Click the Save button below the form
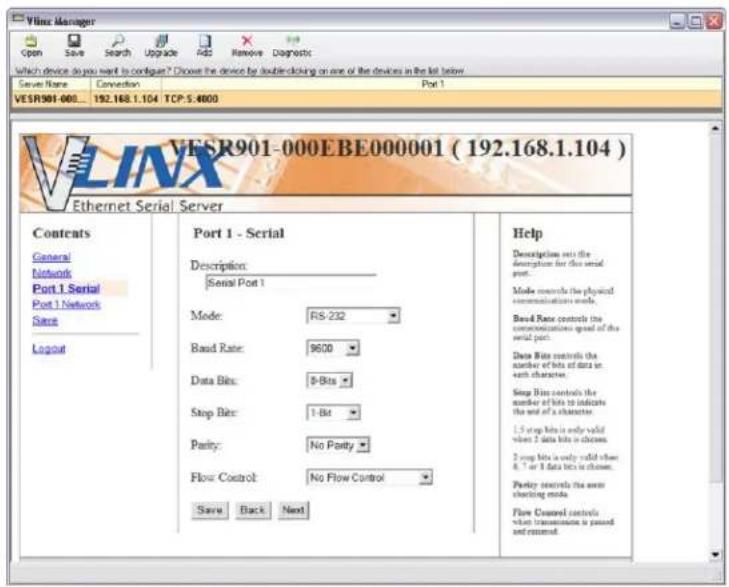This screenshot has height=587, width=729. pos(210,510)
